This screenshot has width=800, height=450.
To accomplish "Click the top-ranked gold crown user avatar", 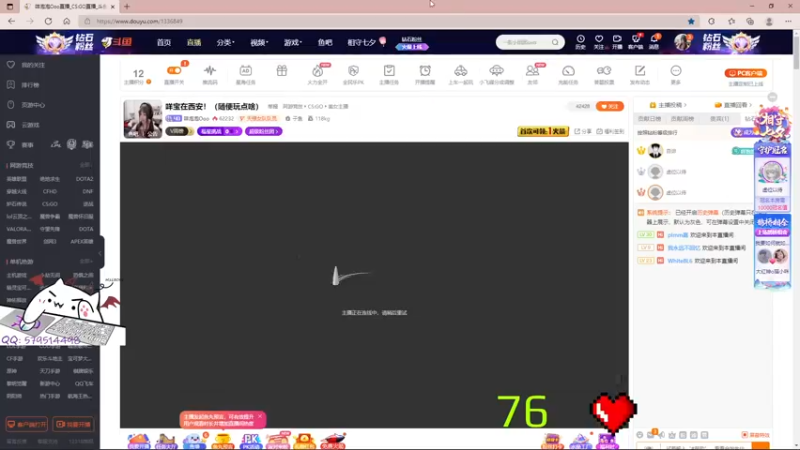I will pos(655,151).
